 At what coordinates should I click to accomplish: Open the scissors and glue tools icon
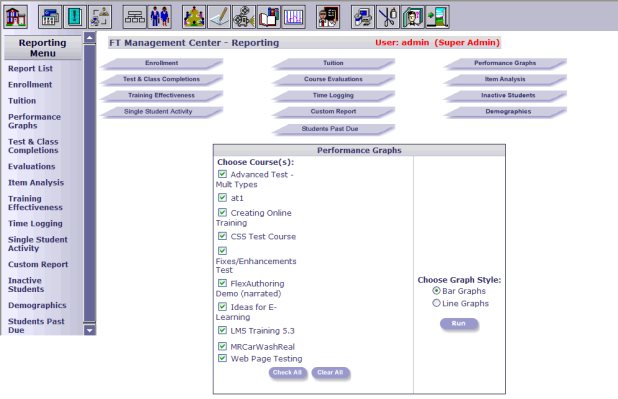pos(388,17)
